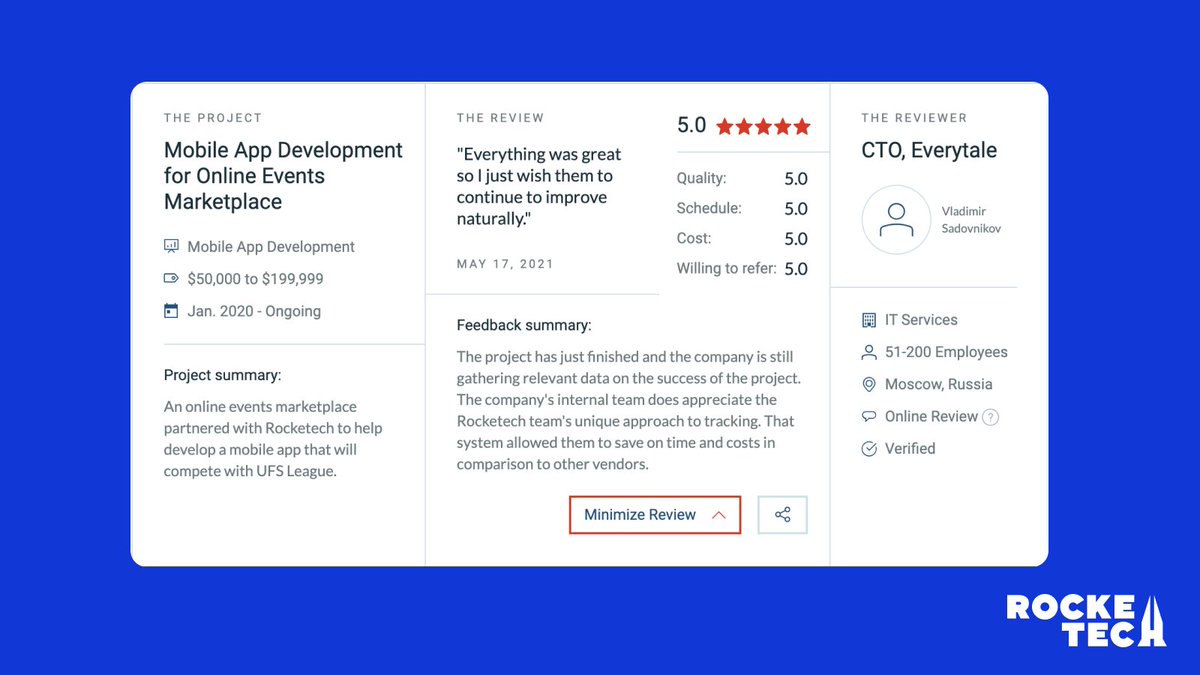Click the text Jan. 2020 - Ongoing
The height and width of the screenshot is (675, 1200).
point(254,311)
